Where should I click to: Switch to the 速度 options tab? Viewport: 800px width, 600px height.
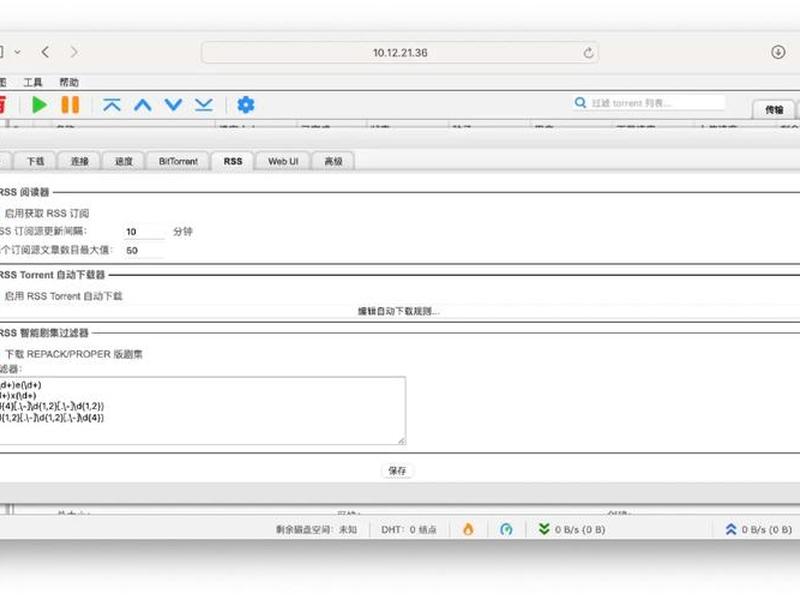(x=123, y=161)
